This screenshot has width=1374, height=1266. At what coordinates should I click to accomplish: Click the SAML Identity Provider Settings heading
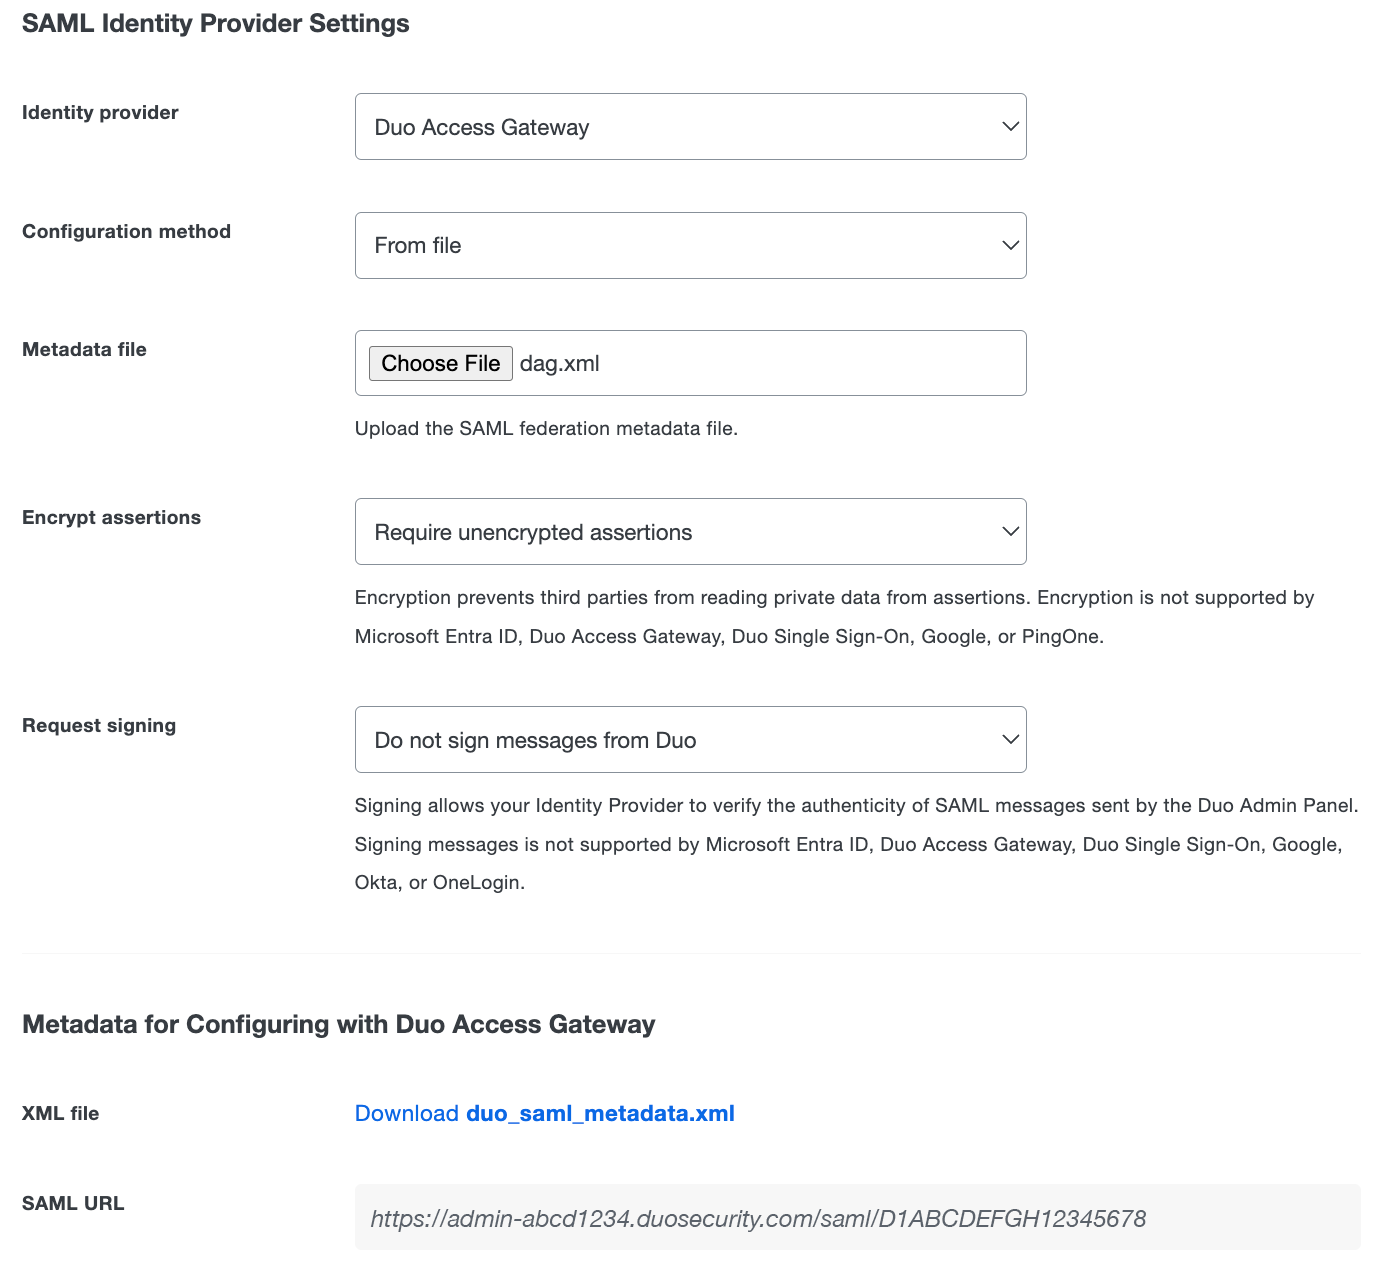(x=215, y=23)
